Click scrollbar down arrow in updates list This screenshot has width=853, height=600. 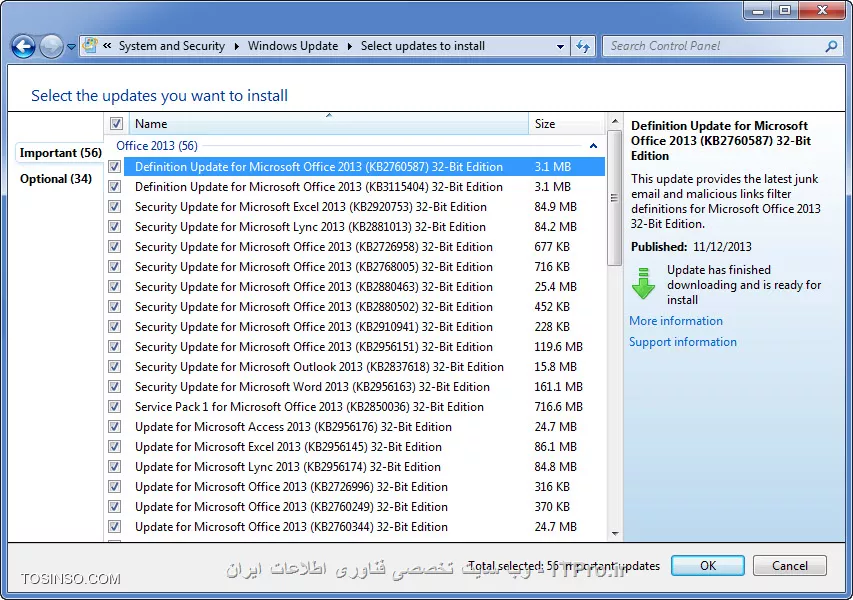(615, 534)
